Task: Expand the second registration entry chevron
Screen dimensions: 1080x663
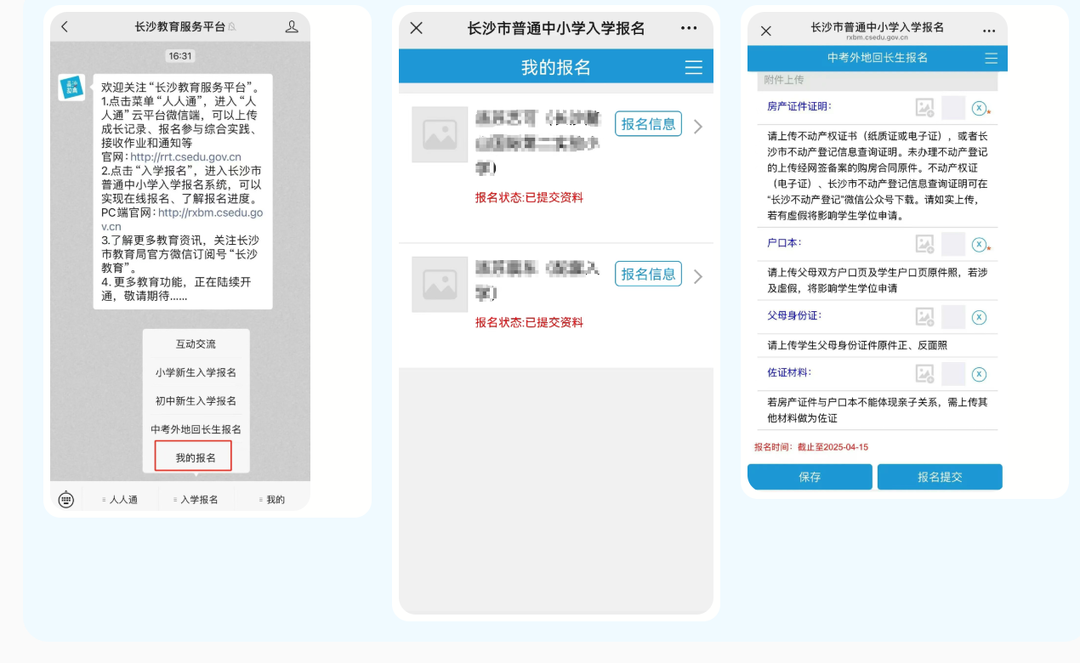Action: click(x=698, y=276)
